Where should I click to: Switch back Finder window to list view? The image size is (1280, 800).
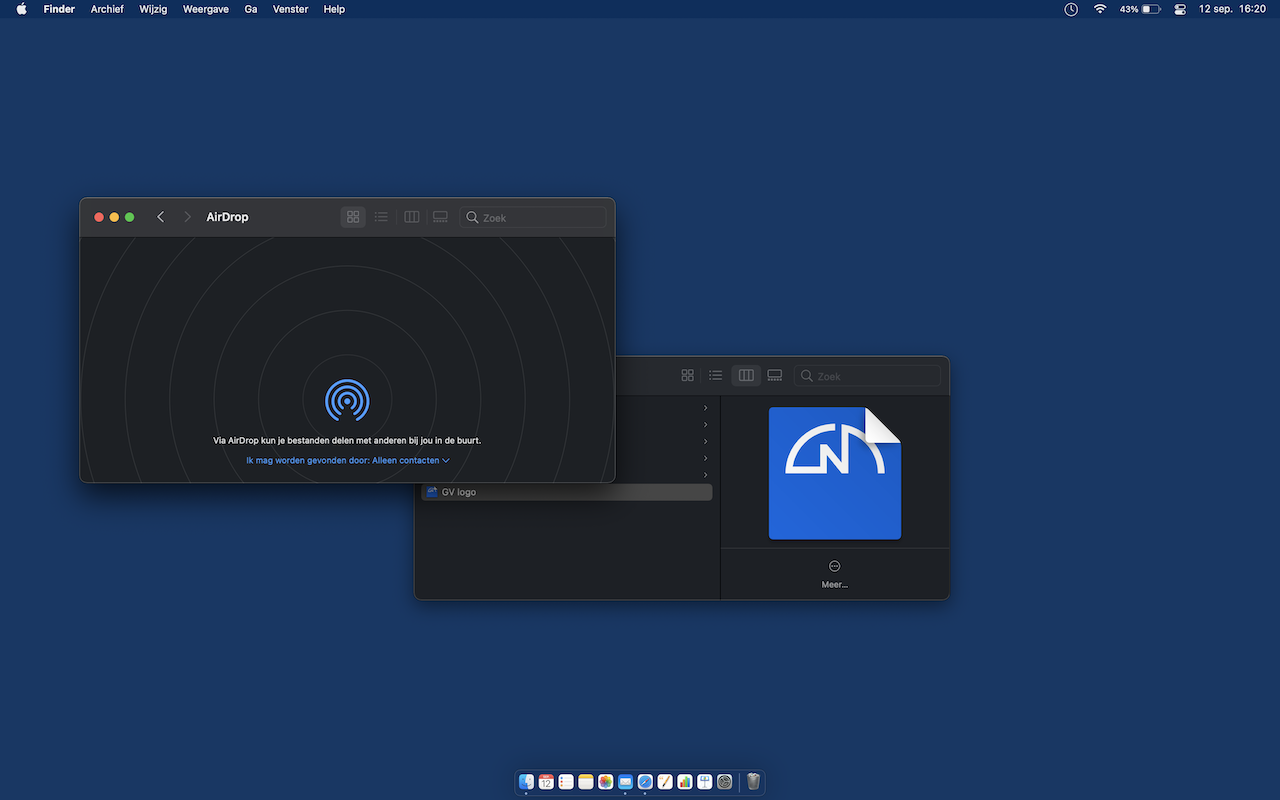[716, 375]
